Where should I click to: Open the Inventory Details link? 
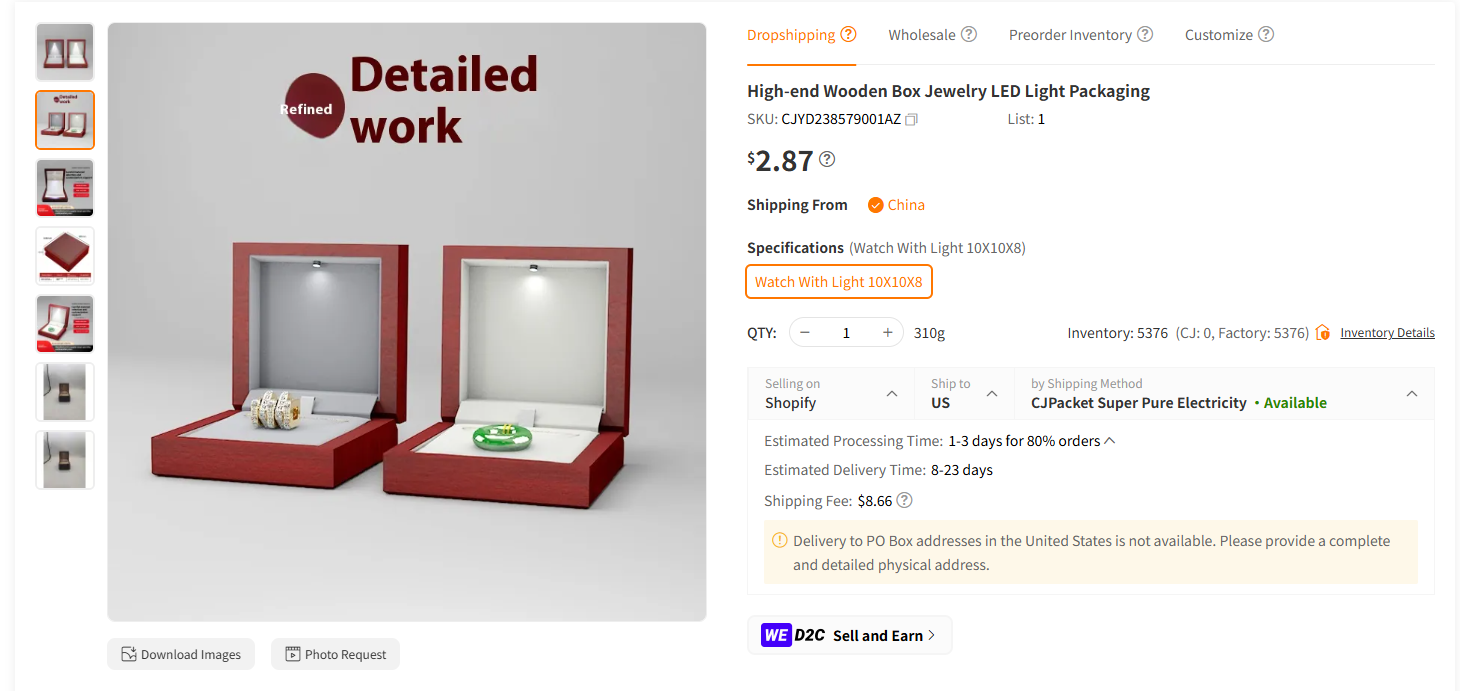click(x=1387, y=332)
